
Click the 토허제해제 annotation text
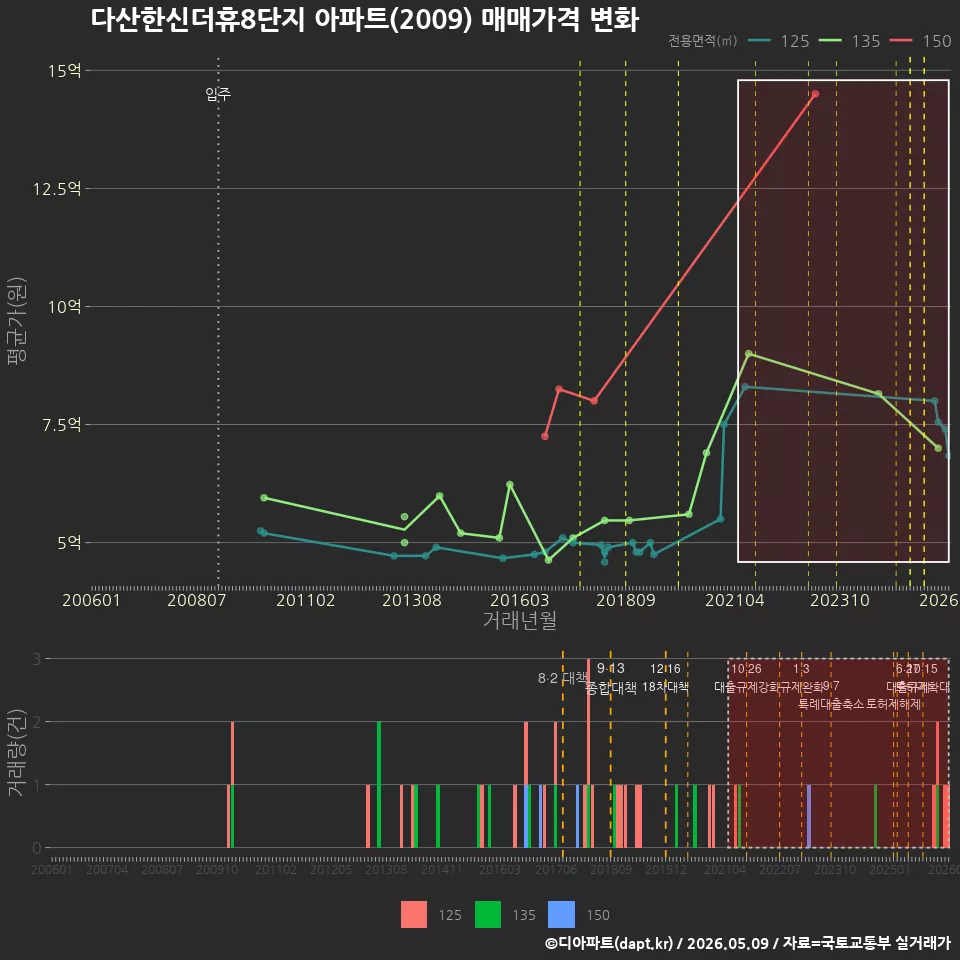click(x=894, y=704)
